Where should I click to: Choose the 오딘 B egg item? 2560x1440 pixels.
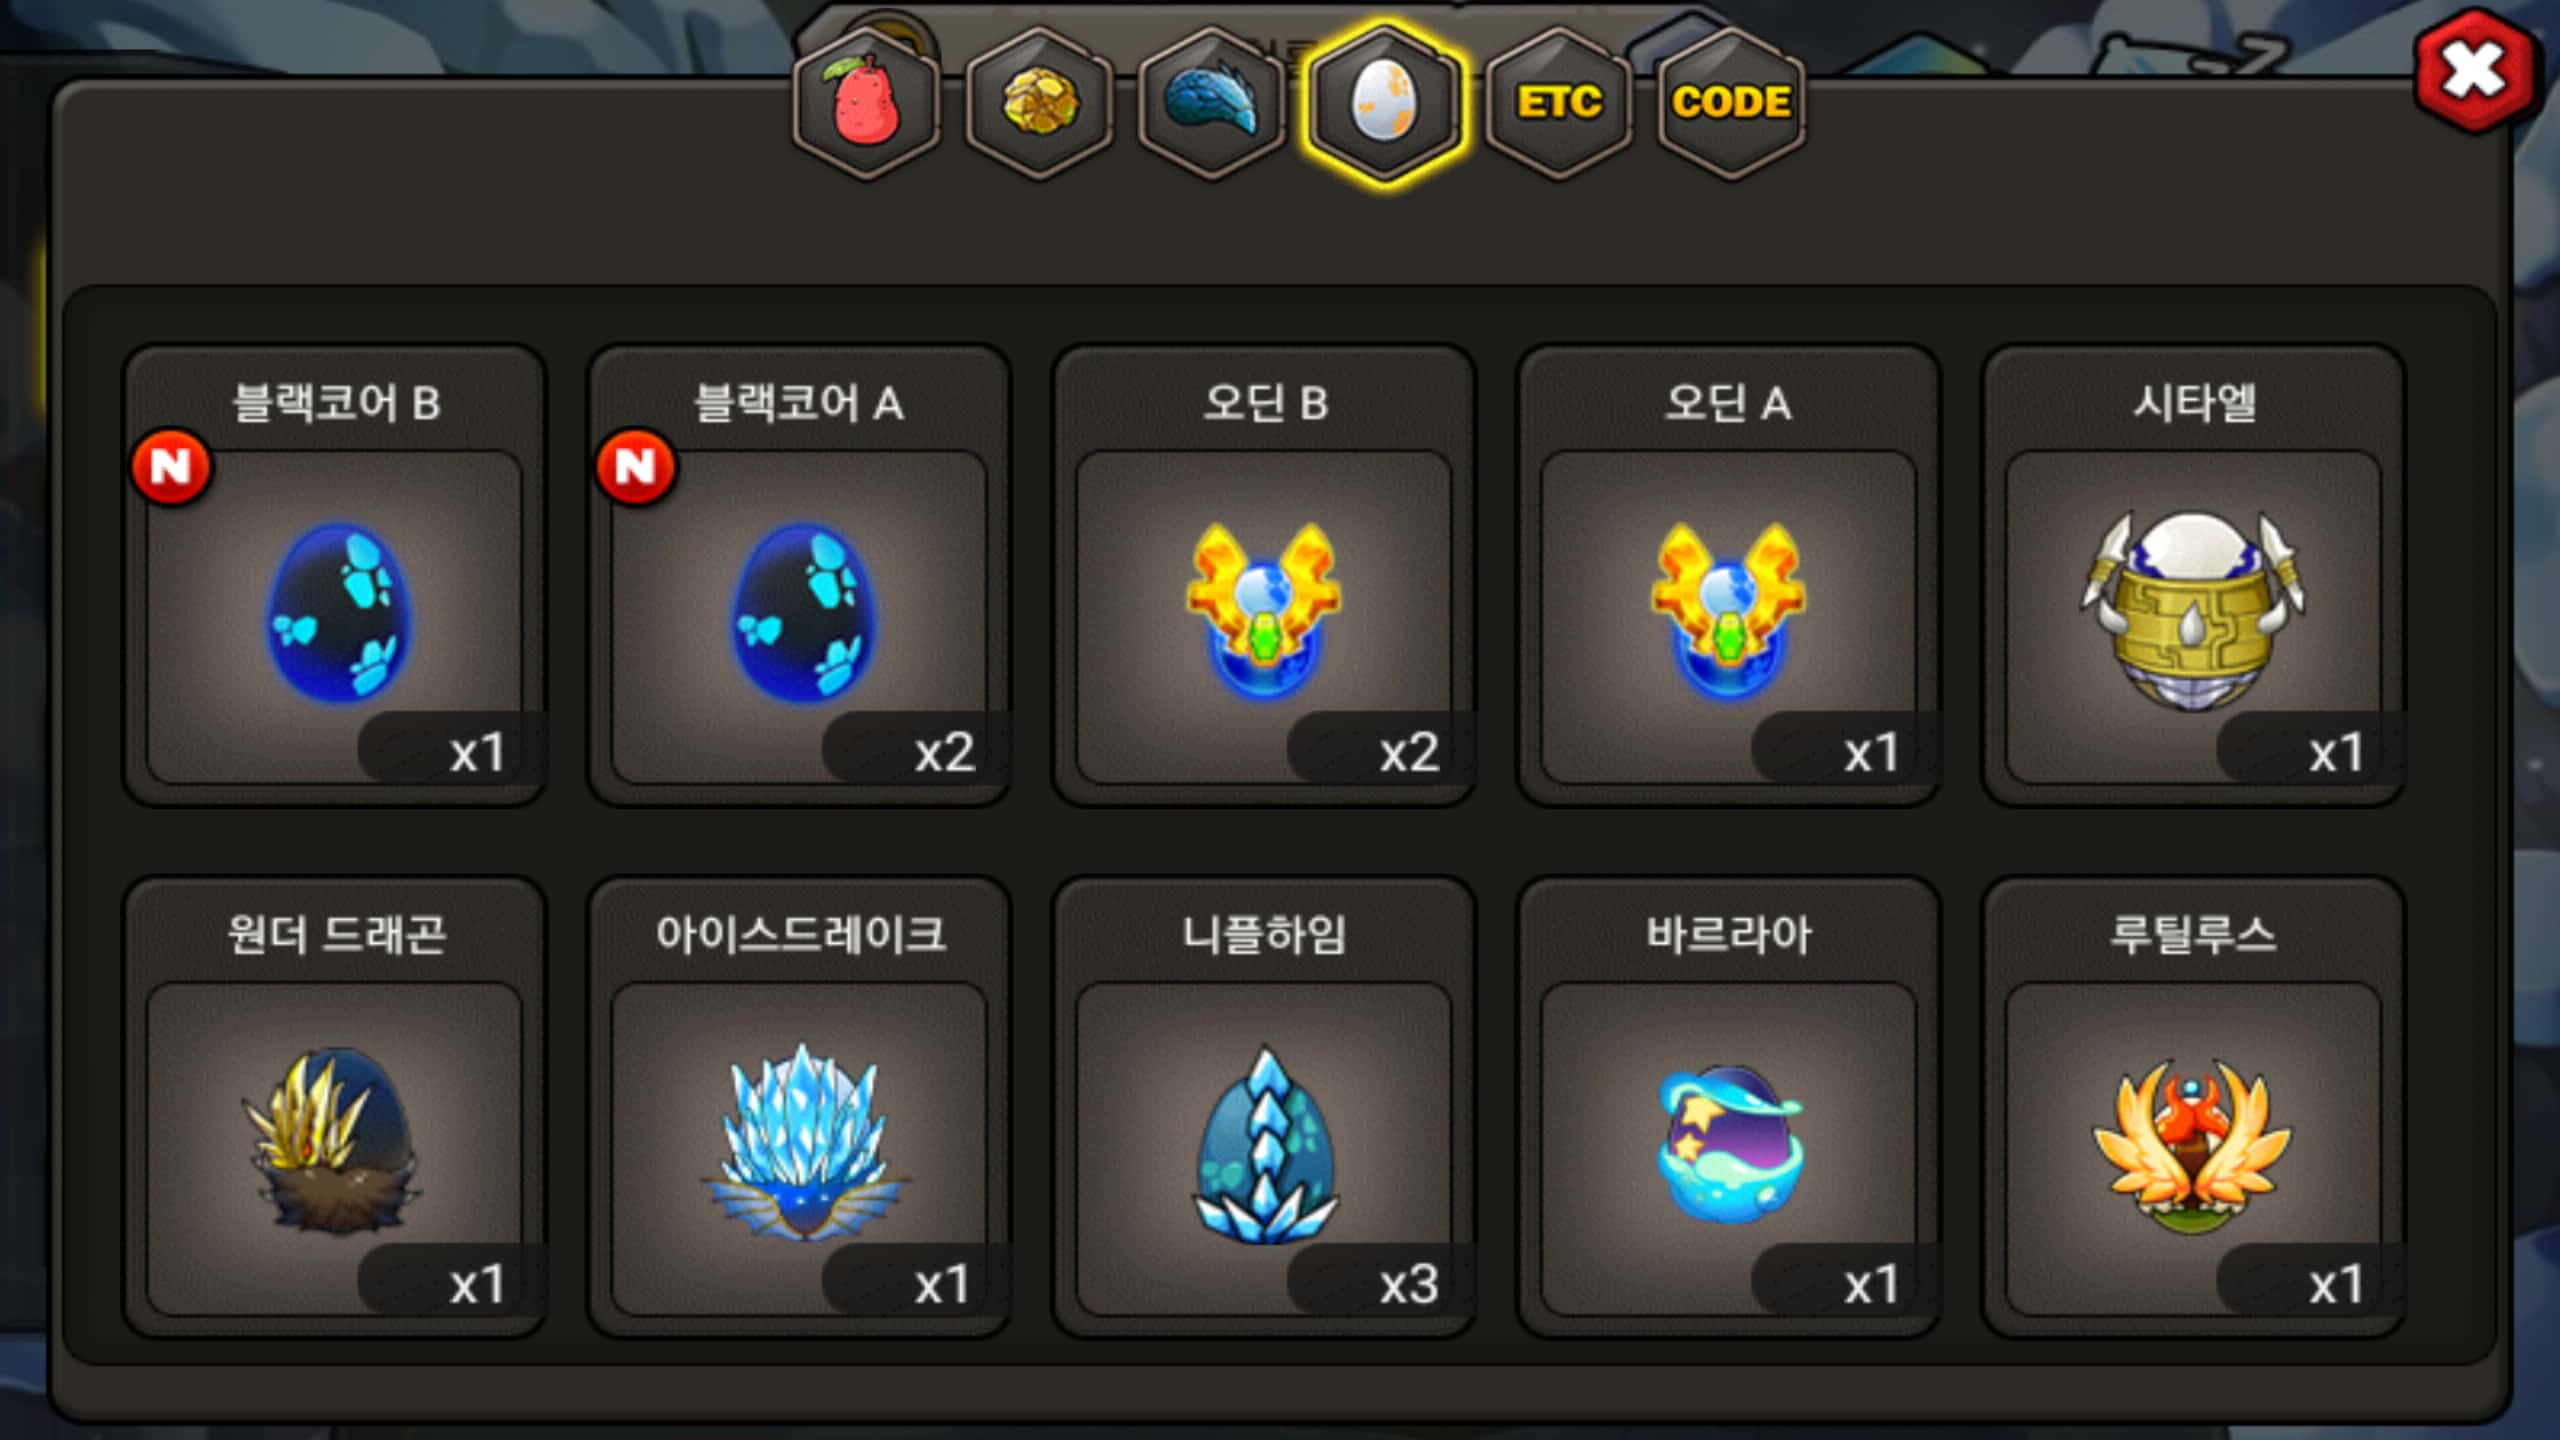[x=1264, y=575]
